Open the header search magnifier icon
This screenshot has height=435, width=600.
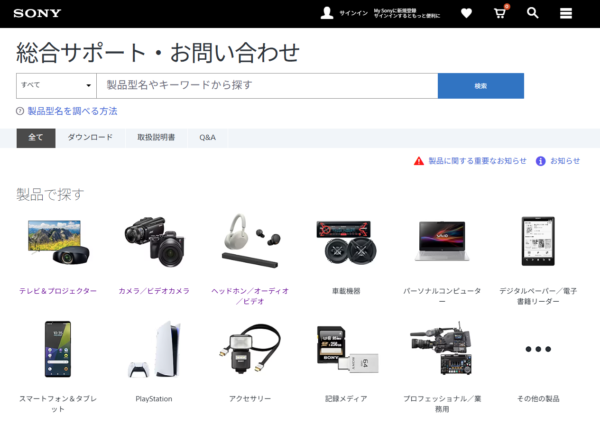(533, 13)
